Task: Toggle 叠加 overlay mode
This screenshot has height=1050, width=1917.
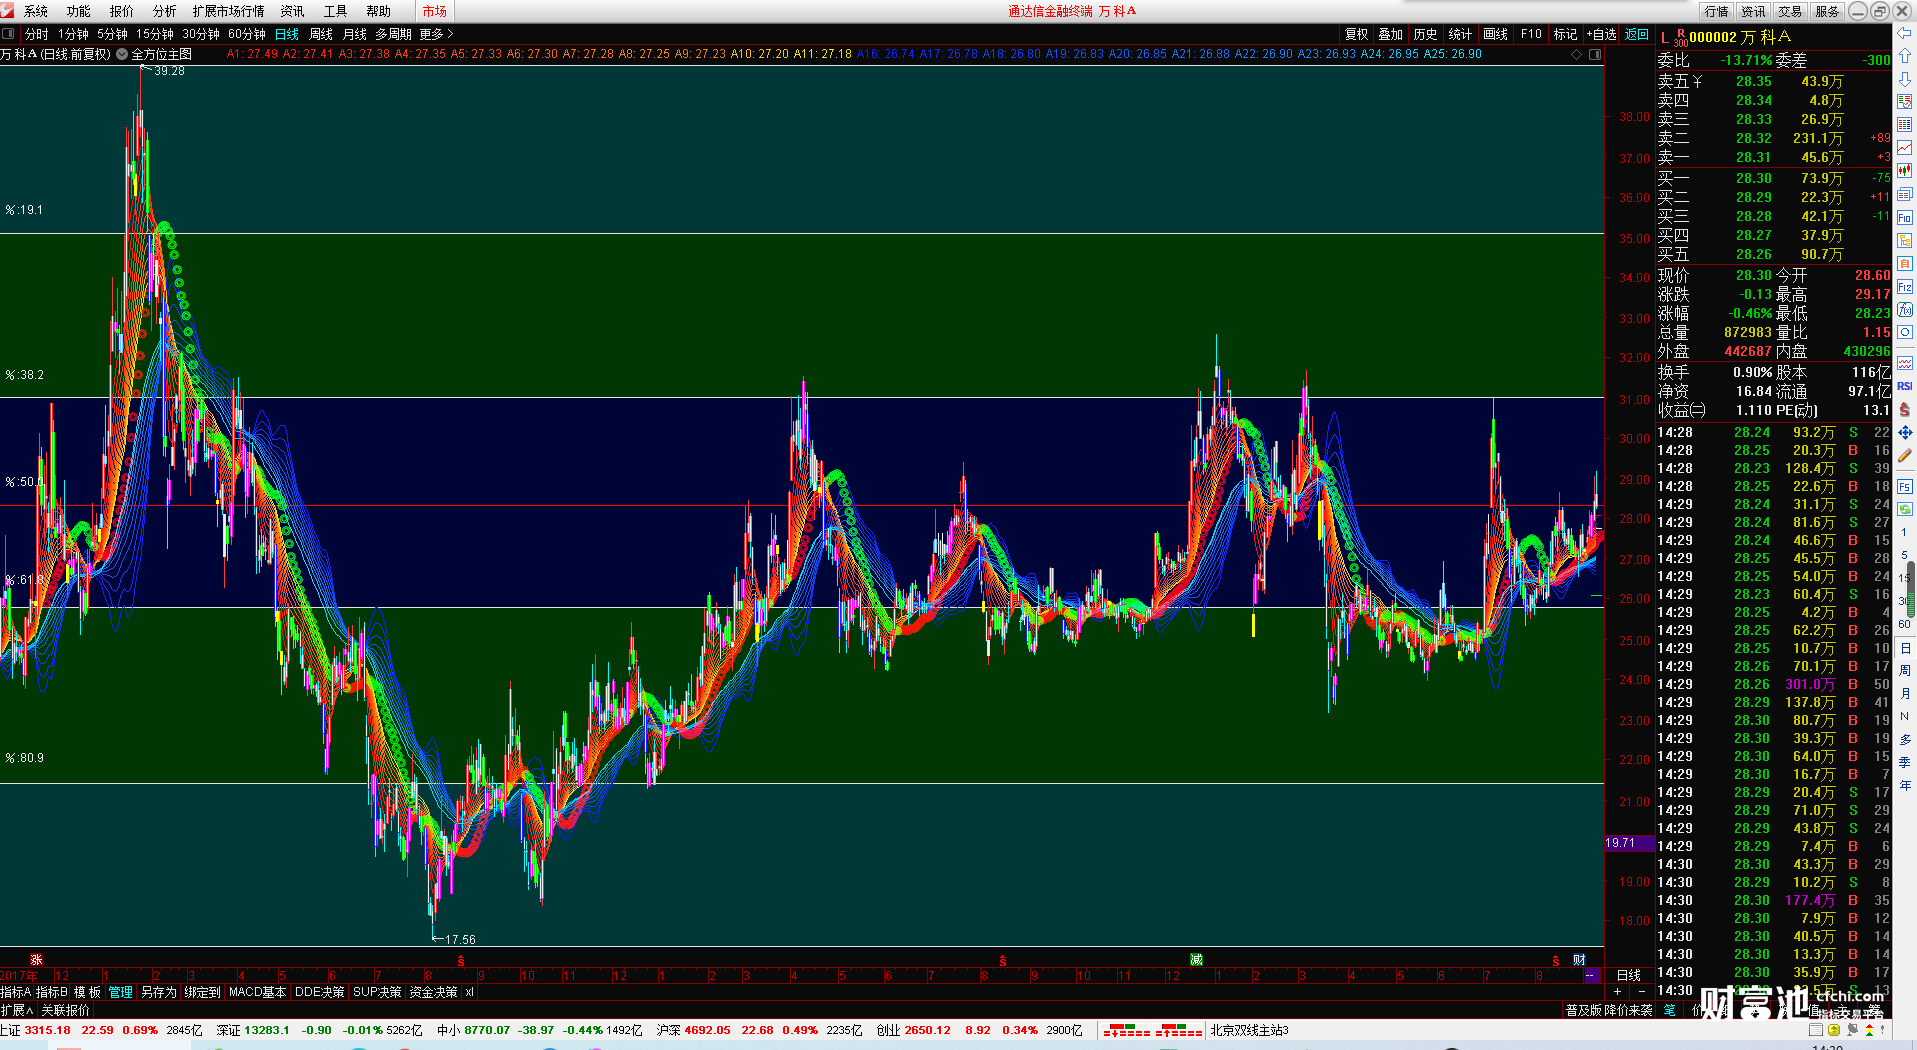Action: (x=1391, y=34)
